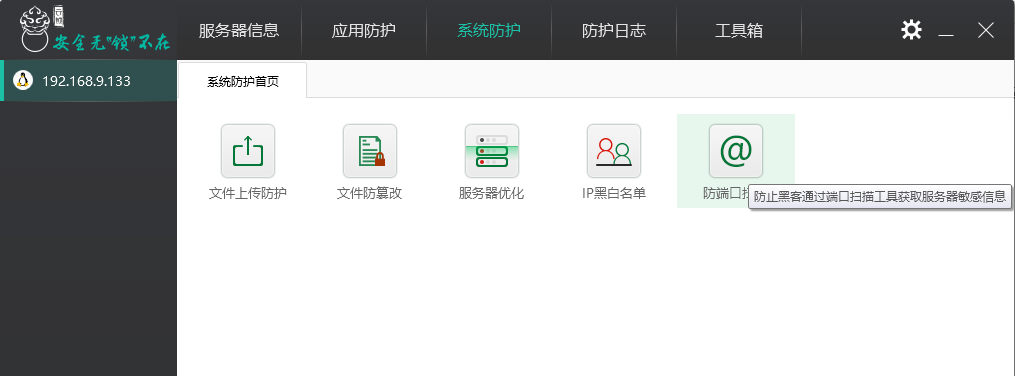The height and width of the screenshot is (376, 1015).
Task: Minimize the application window
Action: pos(946,31)
